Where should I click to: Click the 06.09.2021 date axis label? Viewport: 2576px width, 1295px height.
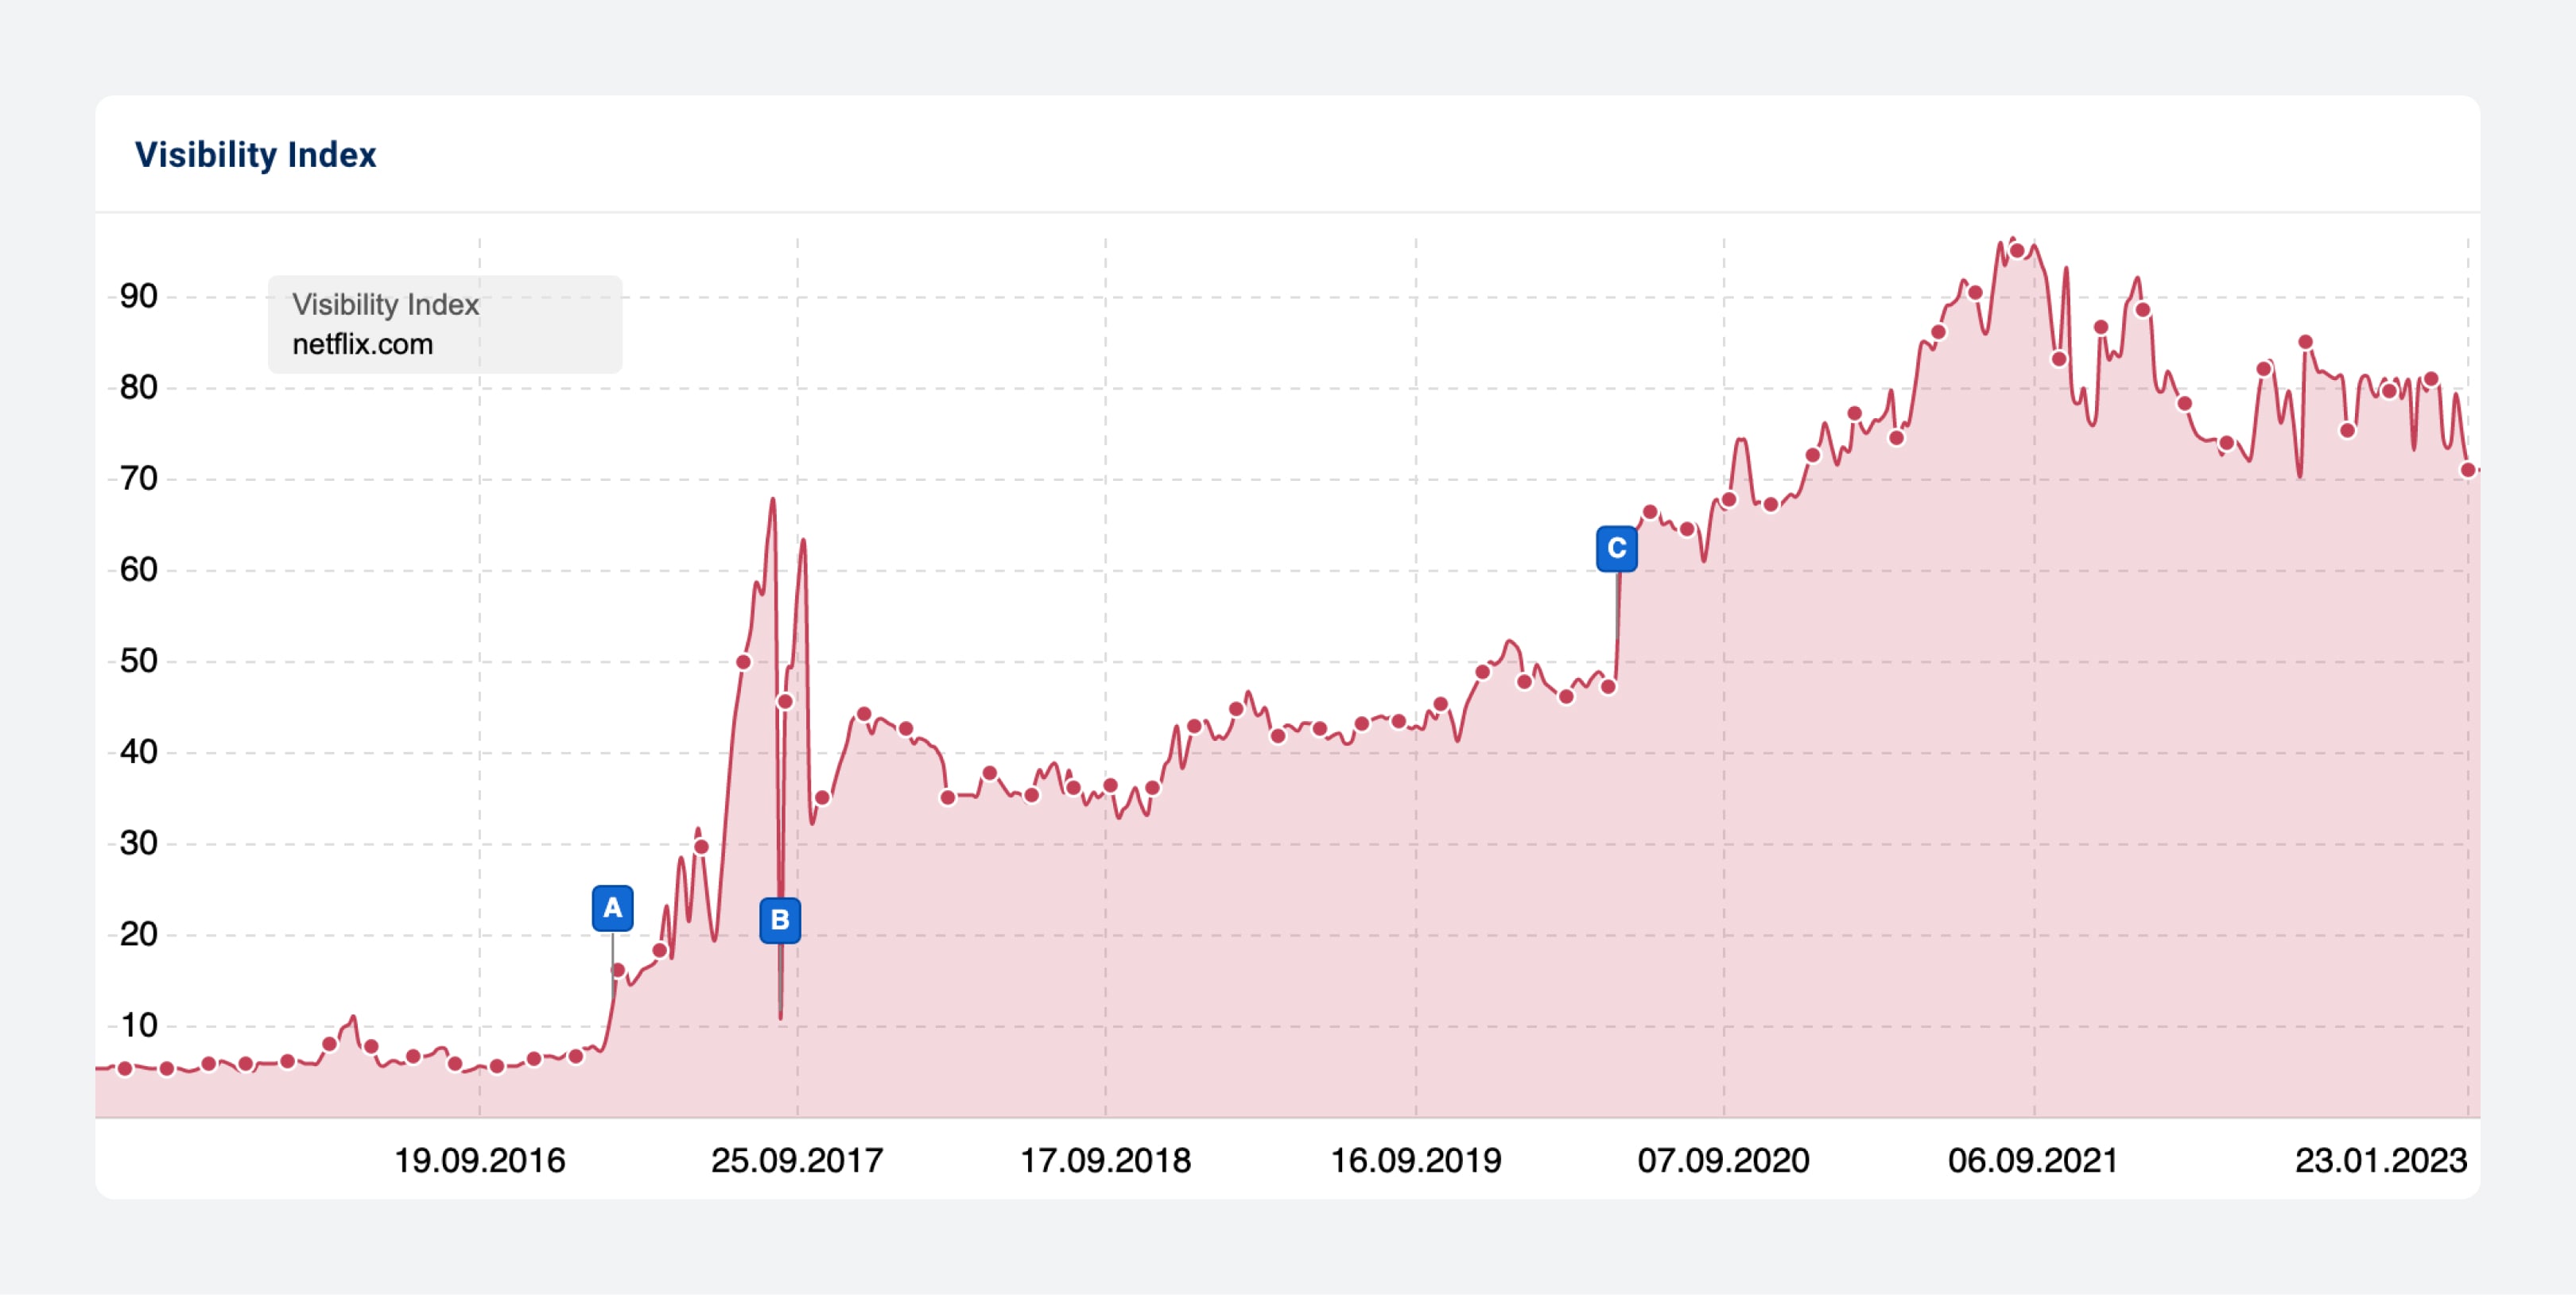[2033, 1160]
